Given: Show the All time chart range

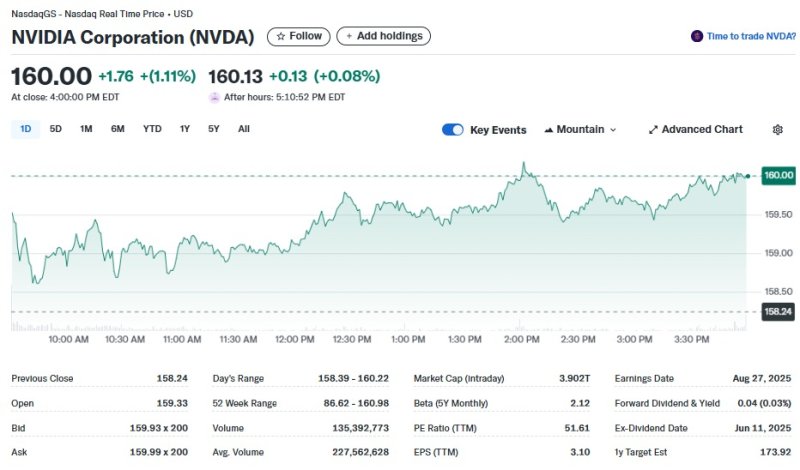Looking at the screenshot, I should [244, 129].
